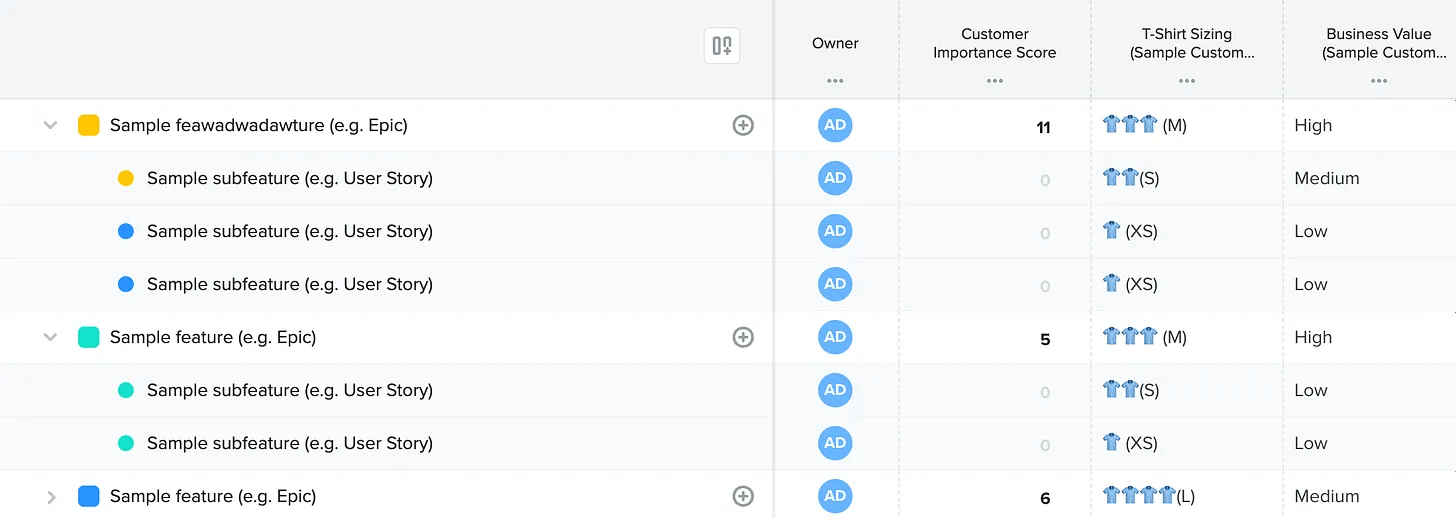This screenshot has height=518, width=1456.
Task: Click (S) sizing on teal subfeature
Action: coord(1131,390)
